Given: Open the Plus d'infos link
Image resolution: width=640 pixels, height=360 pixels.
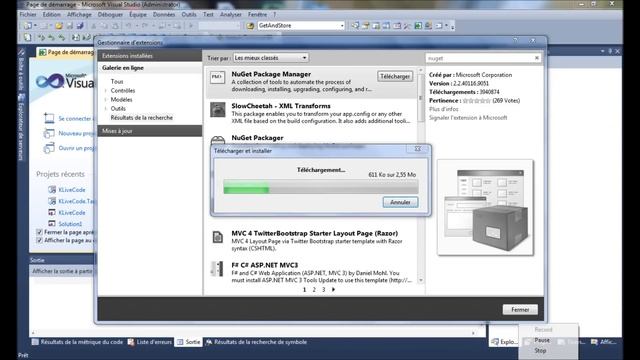Looking at the screenshot, I should tap(443, 109).
